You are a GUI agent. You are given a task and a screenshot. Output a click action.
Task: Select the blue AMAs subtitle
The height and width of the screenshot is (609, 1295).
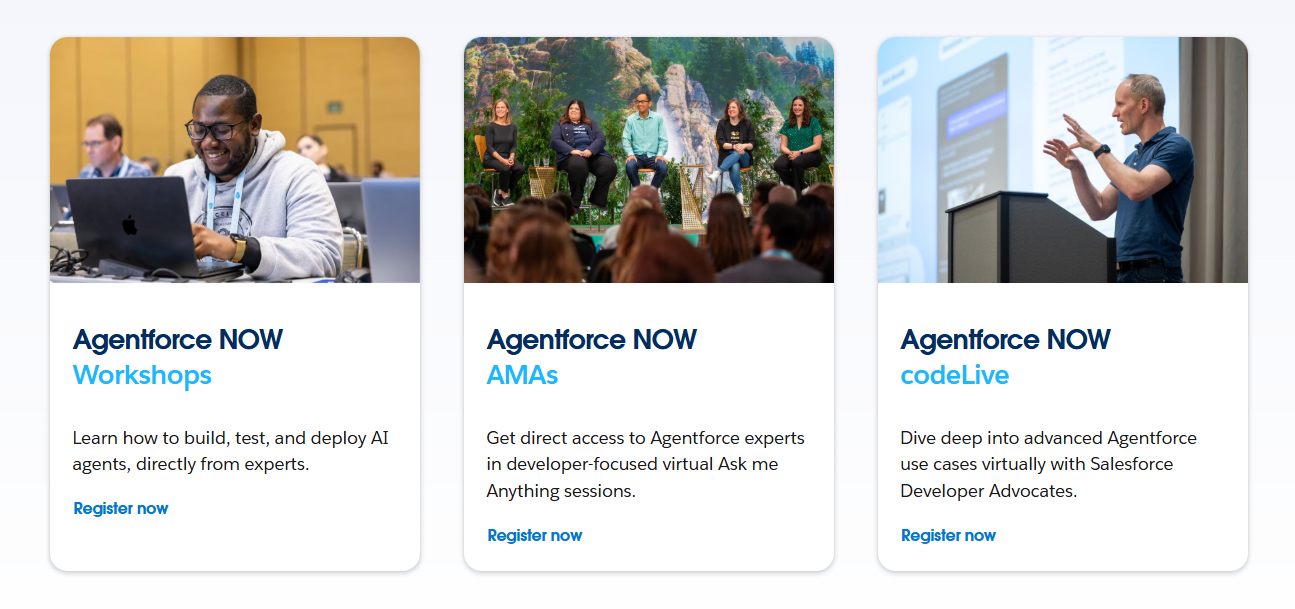click(522, 375)
